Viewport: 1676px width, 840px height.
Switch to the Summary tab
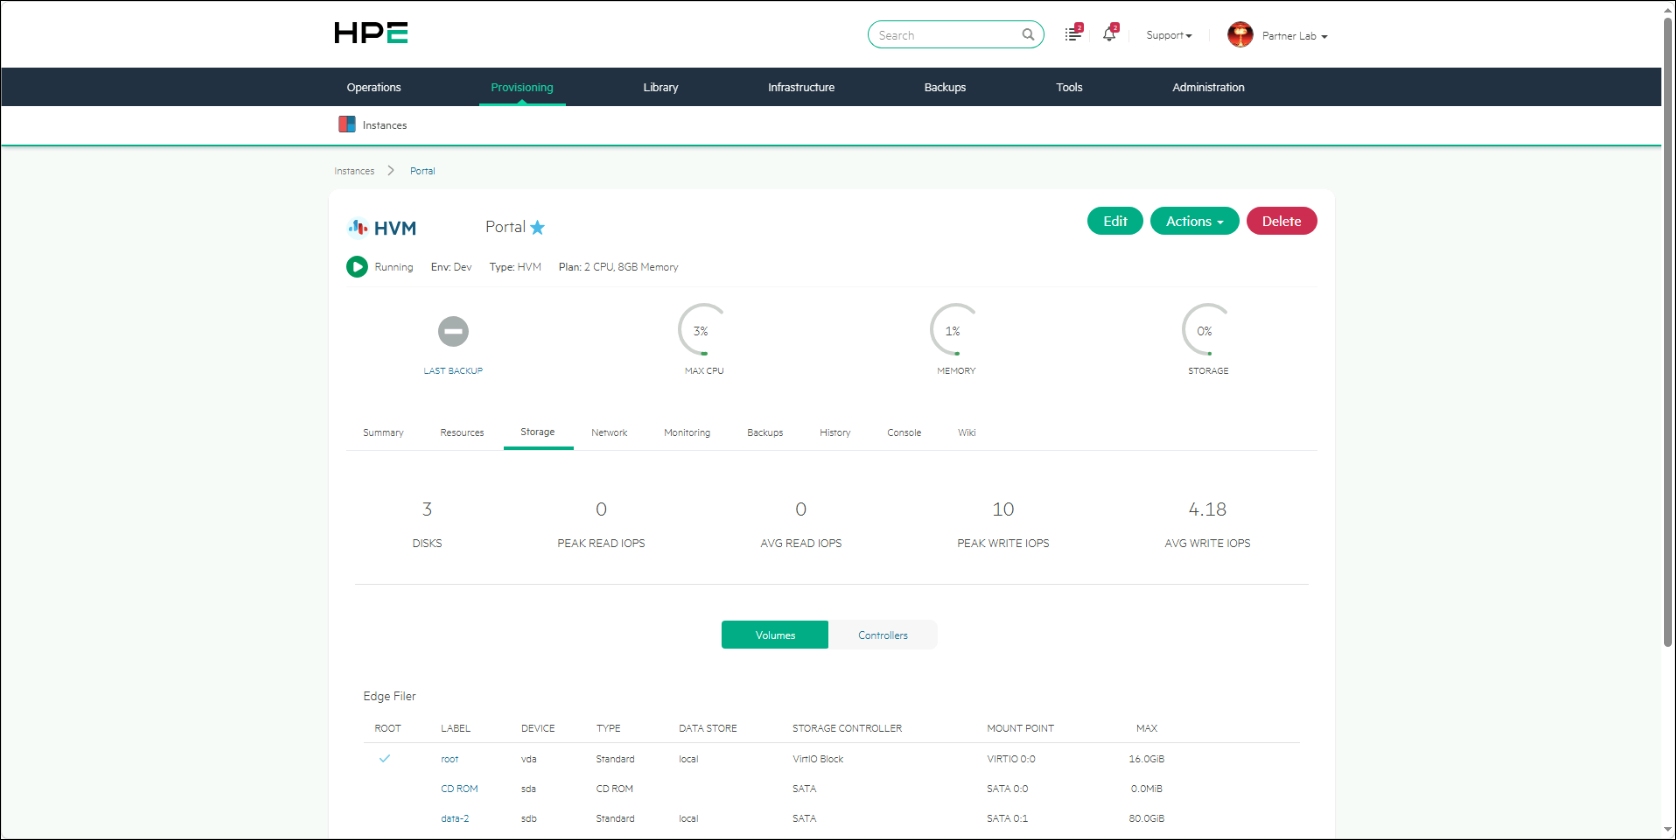(x=383, y=433)
